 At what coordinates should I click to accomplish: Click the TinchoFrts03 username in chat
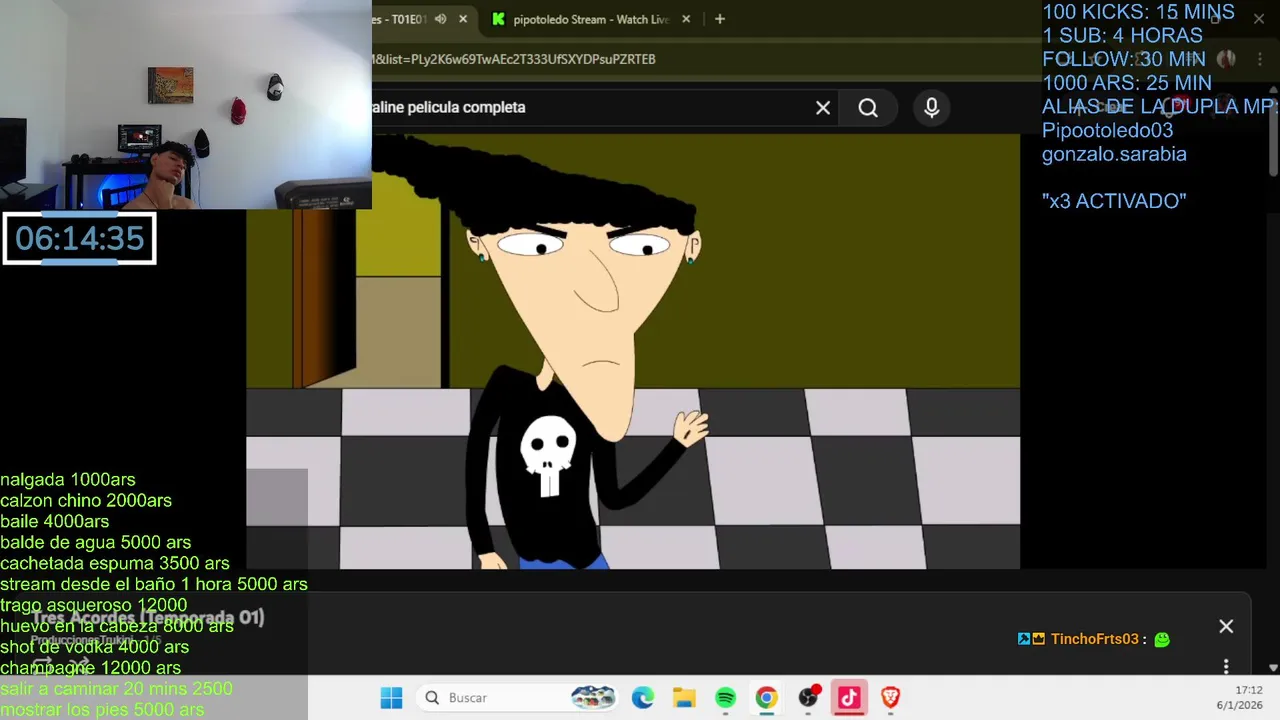(x=1095, y=639)
